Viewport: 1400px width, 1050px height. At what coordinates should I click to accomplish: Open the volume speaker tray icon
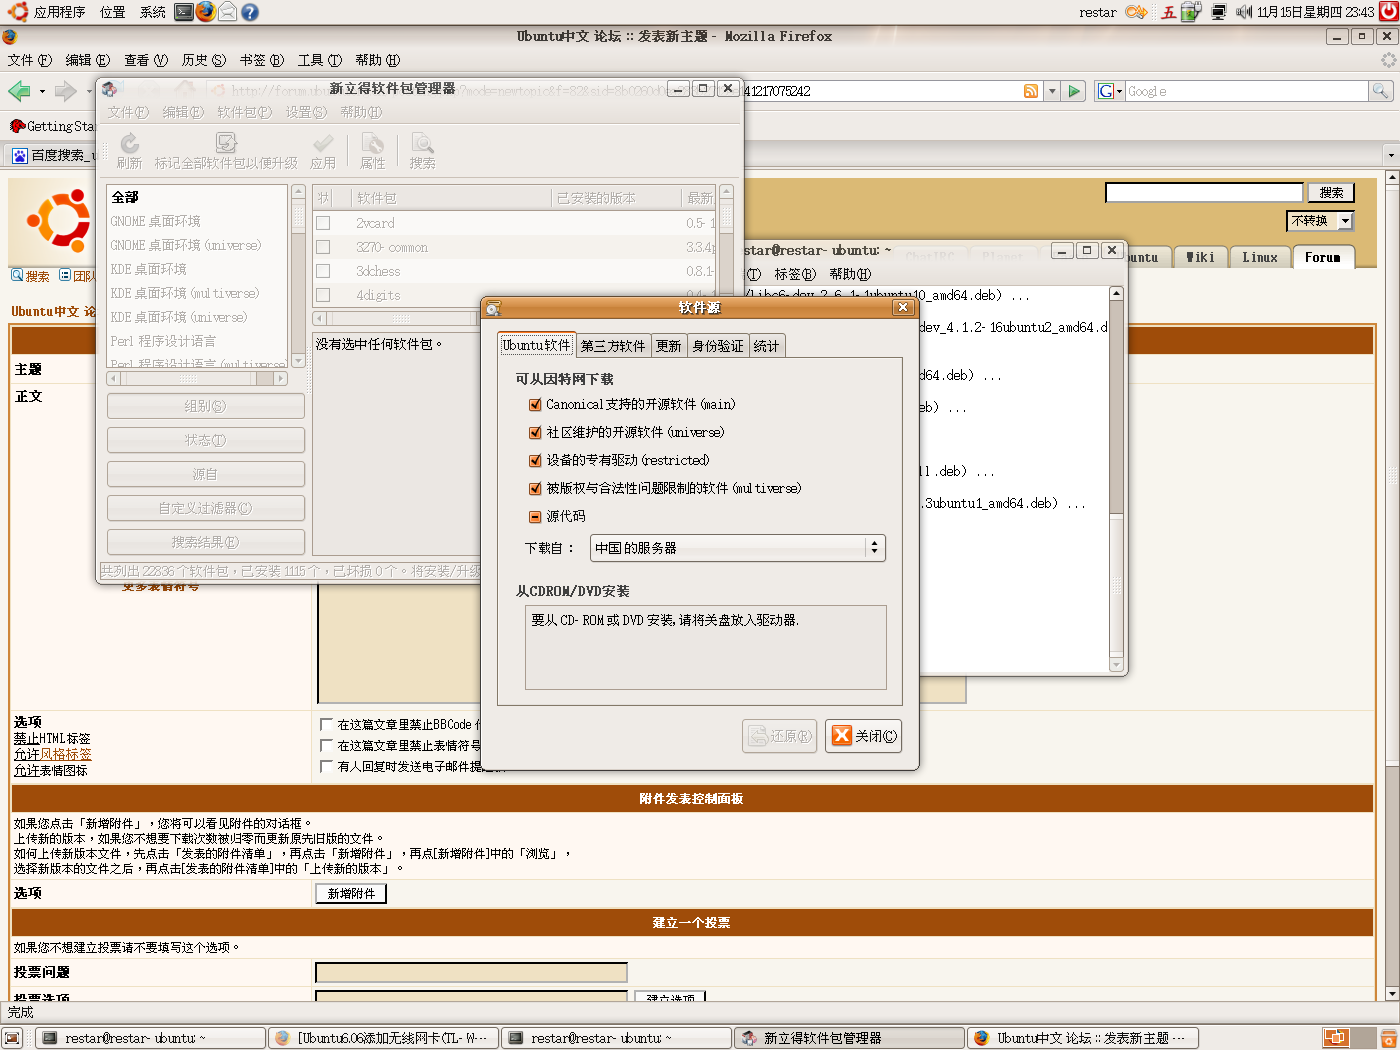[x=1244, y=12]
